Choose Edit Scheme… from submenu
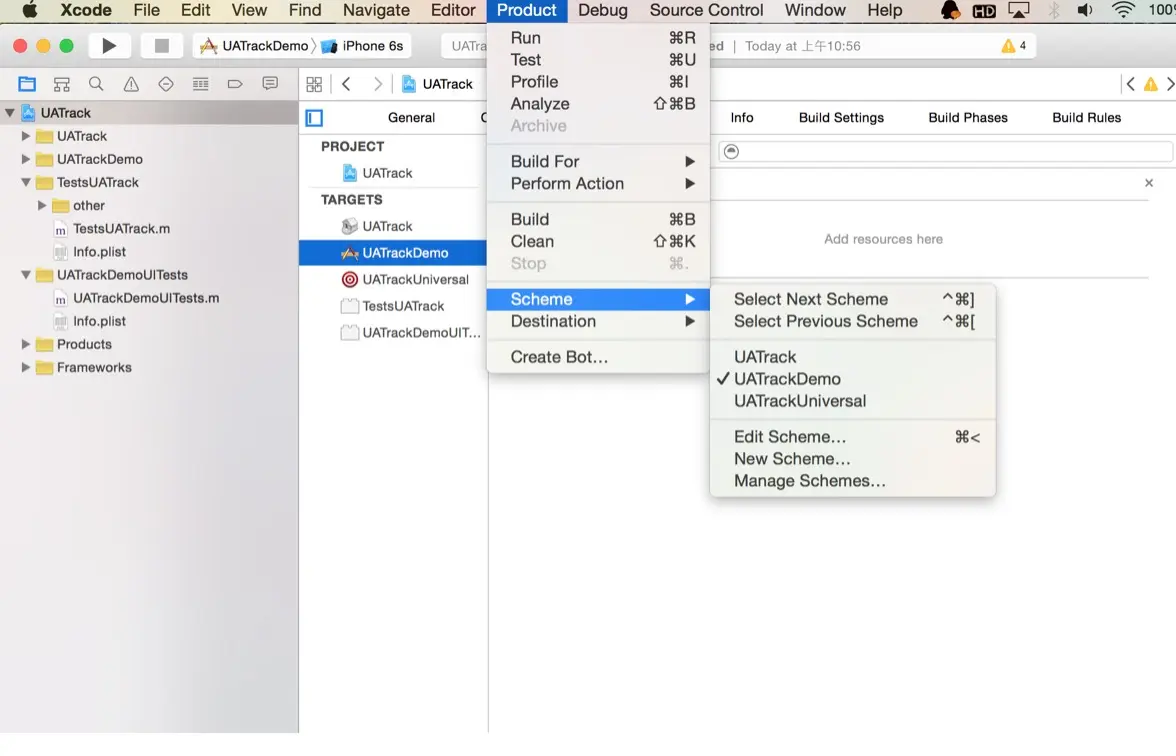 pos(853,437)
